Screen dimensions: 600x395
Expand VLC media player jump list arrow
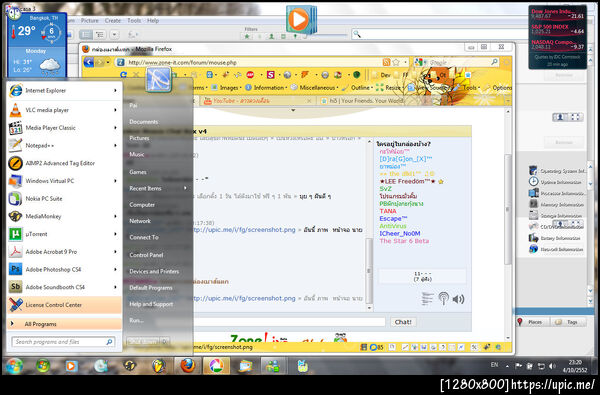[x=115, y=110]
